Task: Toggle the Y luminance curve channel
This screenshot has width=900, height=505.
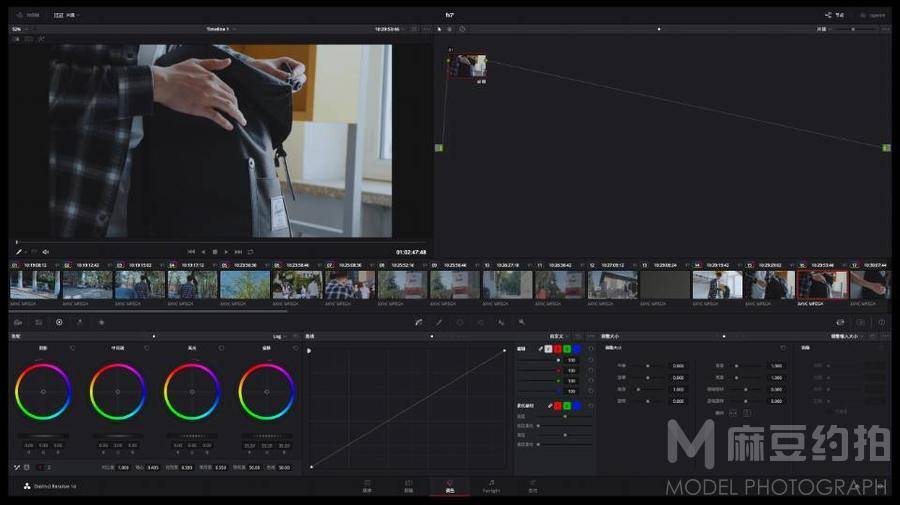Action: (x=548, y=349)
